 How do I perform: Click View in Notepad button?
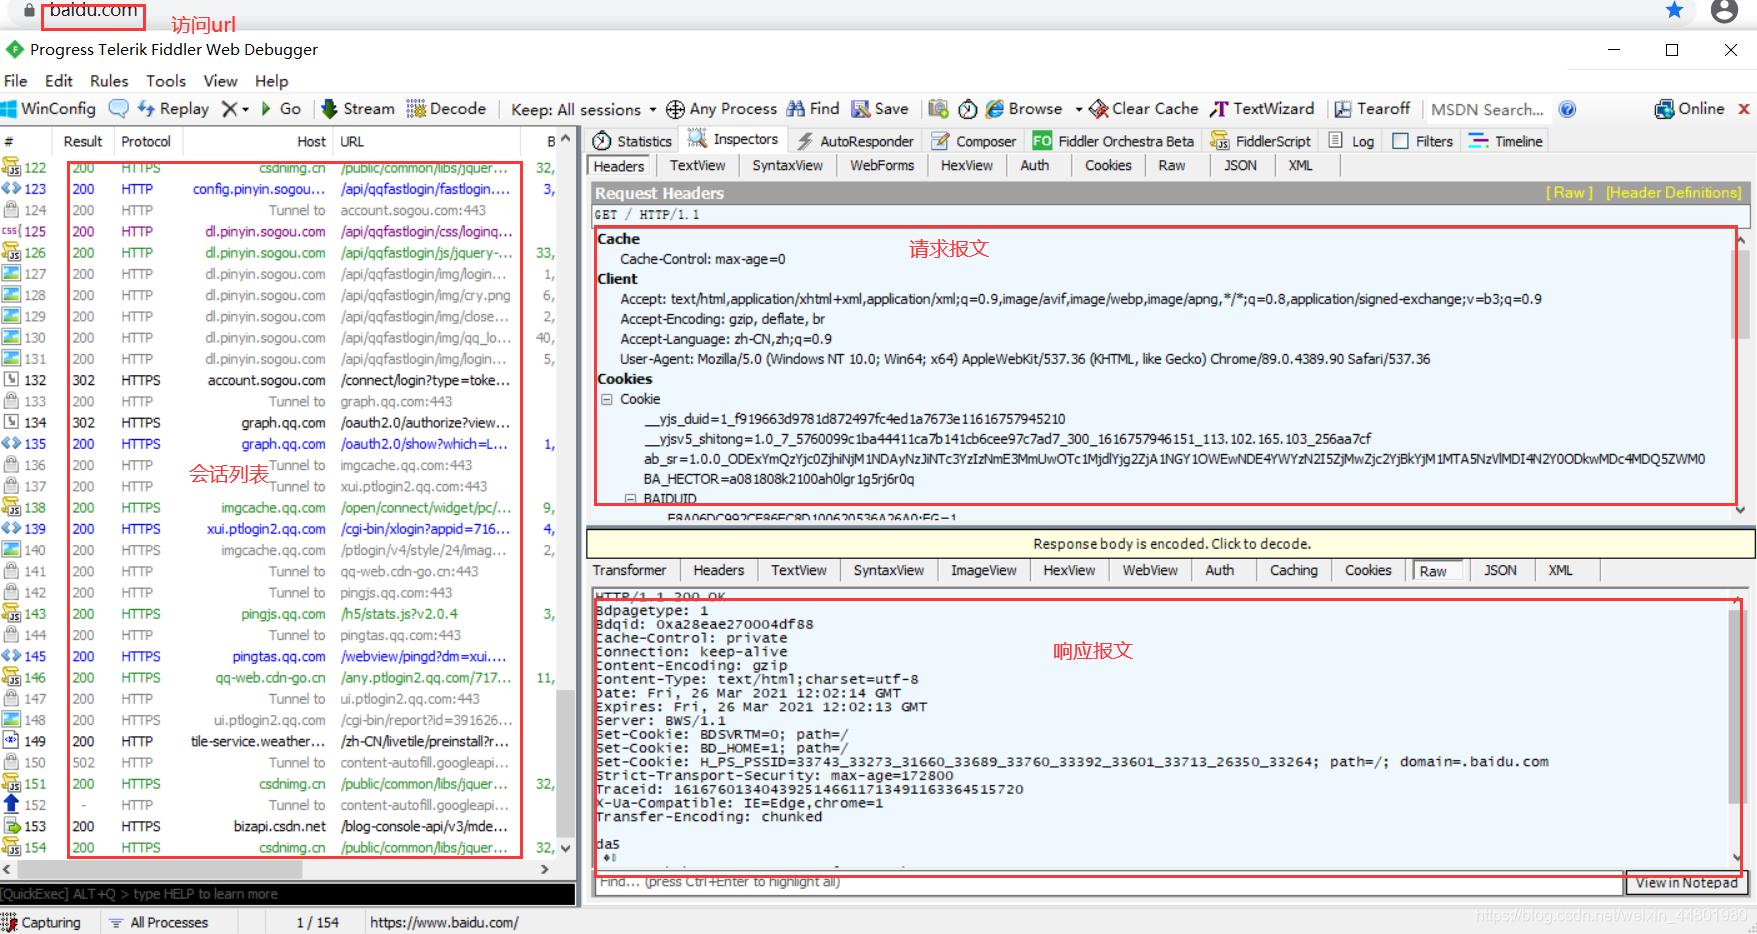(x=1686, y=883)
